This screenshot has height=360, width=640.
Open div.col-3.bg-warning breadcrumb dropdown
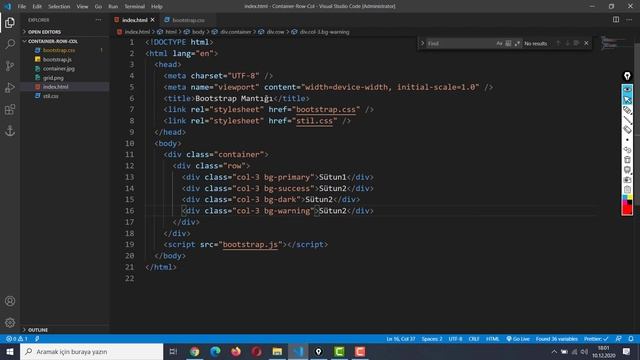point(320,32)
